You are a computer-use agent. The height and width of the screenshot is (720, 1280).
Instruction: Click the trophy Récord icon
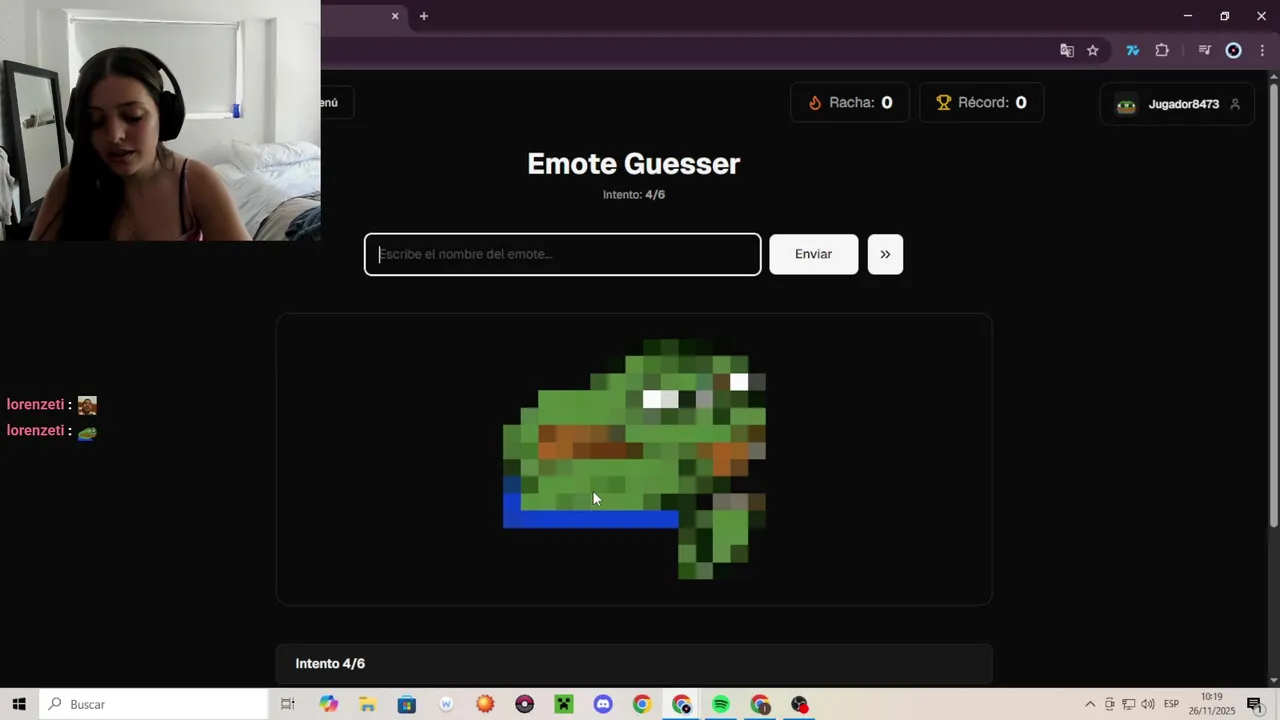(x=943, y=102)
